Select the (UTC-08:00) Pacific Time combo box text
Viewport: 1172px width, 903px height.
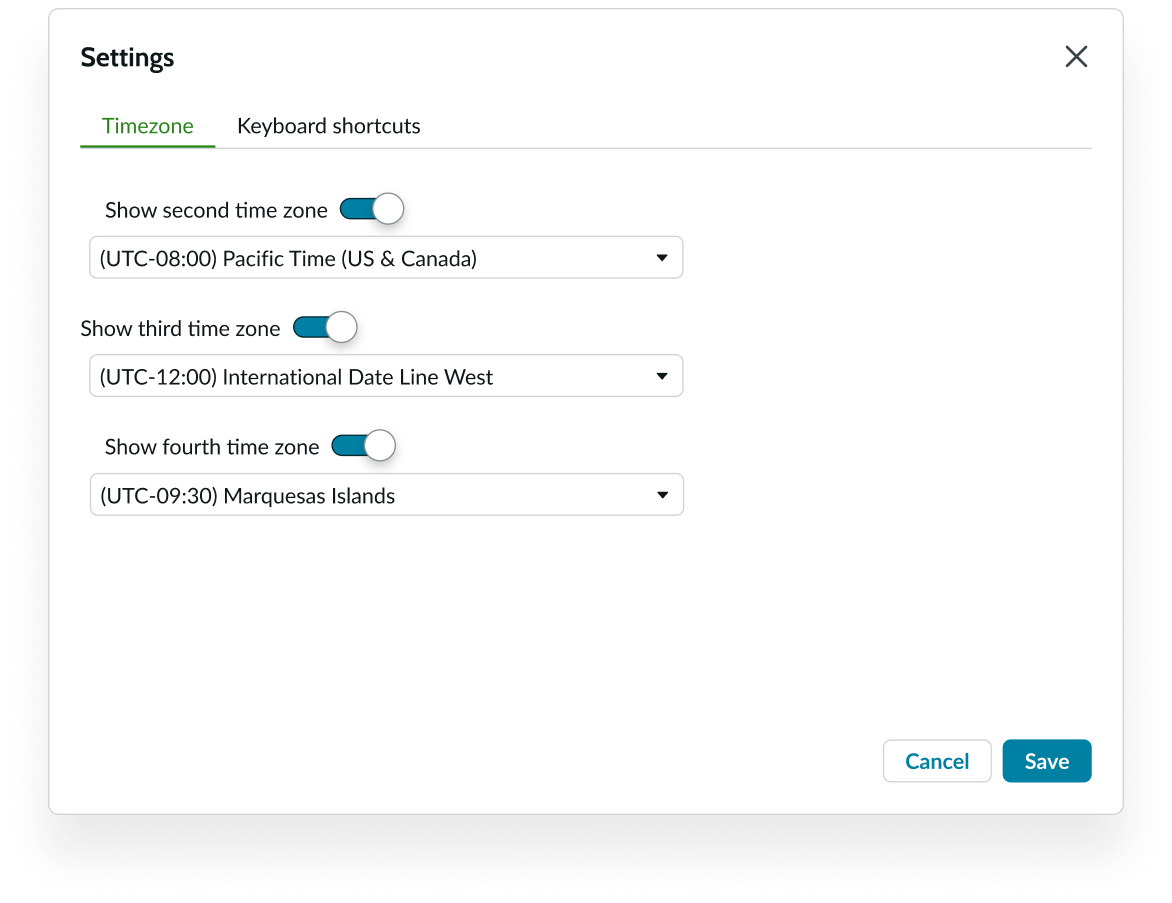point(288,259)
